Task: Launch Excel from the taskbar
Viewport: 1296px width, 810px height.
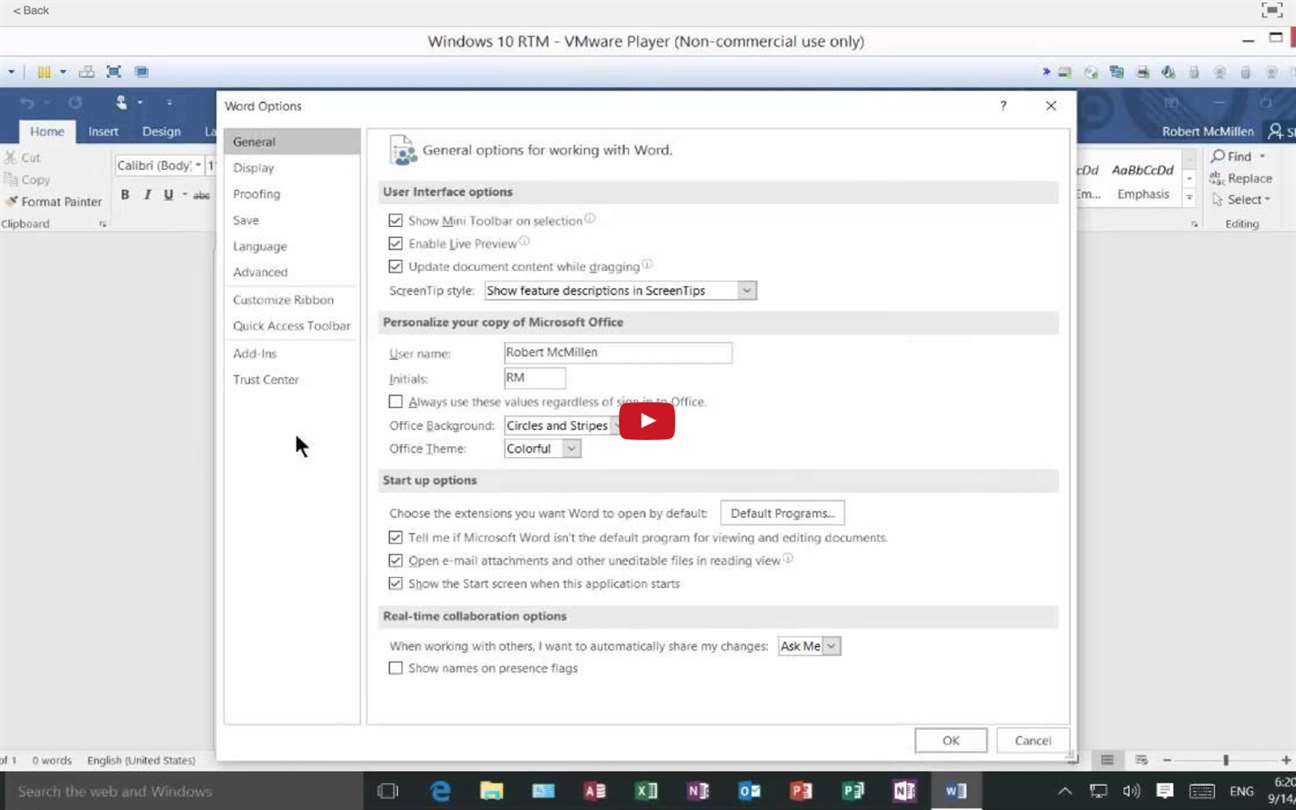Action: [x=647, y=791]
